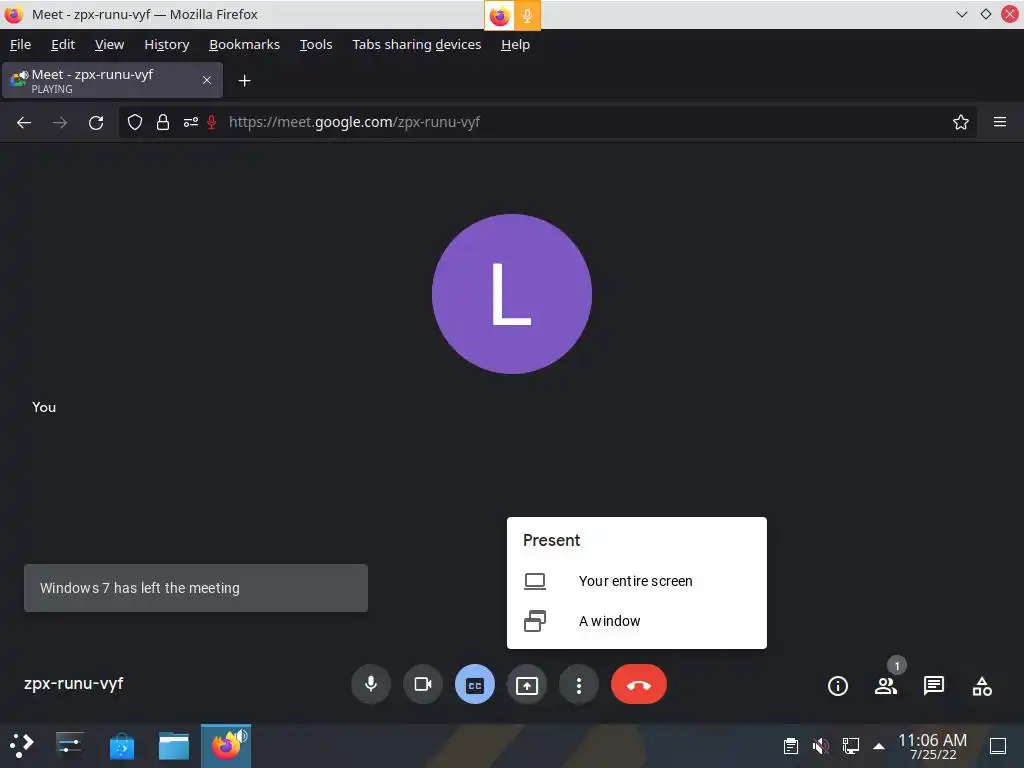The height and width of the screenshot is (768, 1024).
Task: Click the Windows 7 has left notification
Action: pos(196,588)
